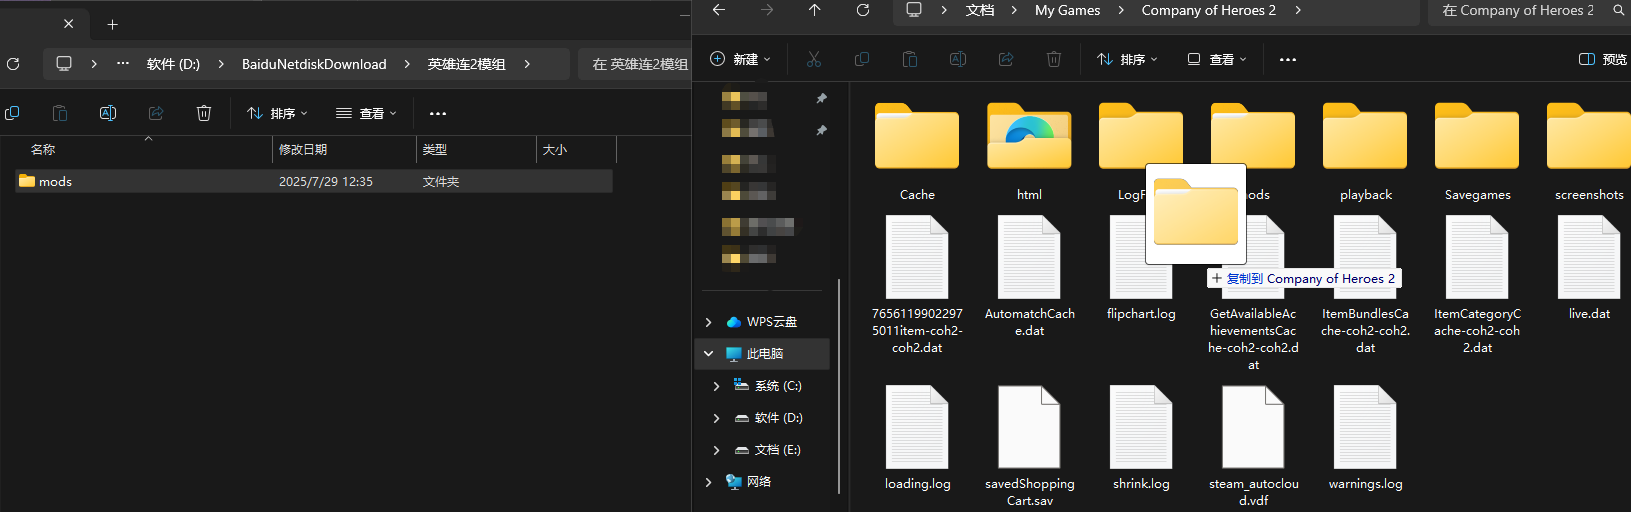Click the Rename icon in the left window toolbar

108,113
